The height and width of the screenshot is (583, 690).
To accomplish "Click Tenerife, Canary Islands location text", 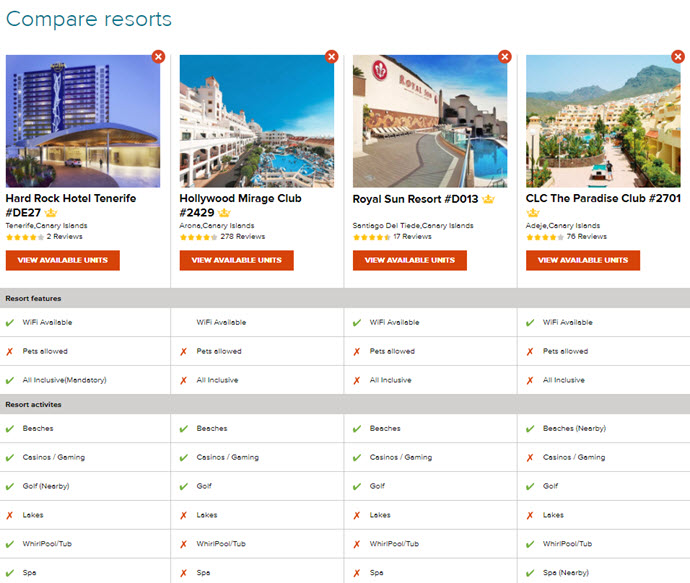I will (46, 226).
